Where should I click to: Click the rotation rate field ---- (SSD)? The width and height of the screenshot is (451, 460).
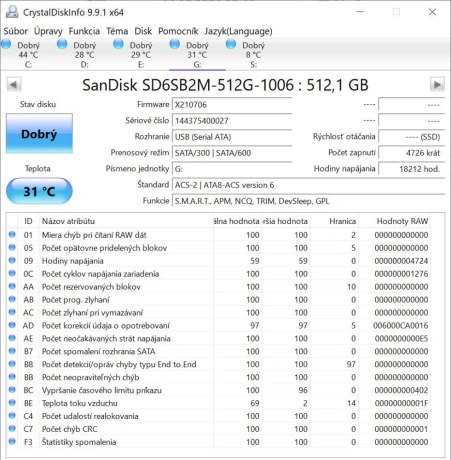click(412, 137)
